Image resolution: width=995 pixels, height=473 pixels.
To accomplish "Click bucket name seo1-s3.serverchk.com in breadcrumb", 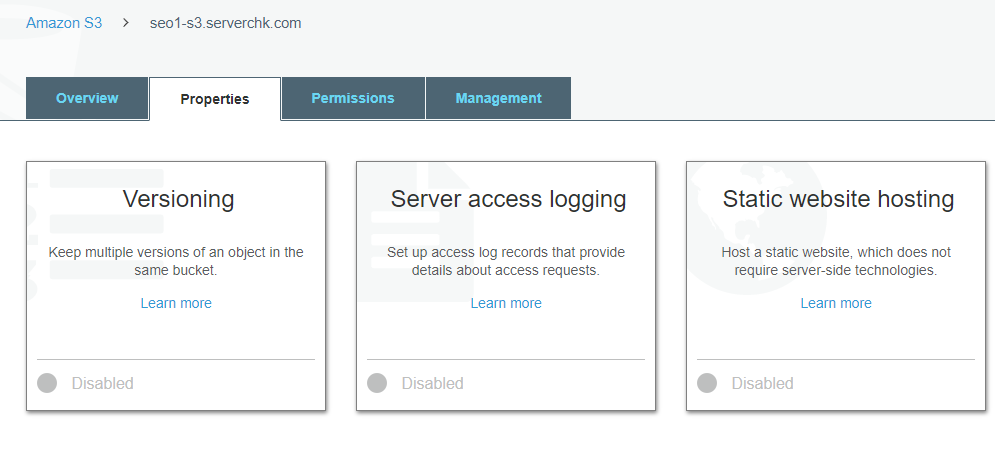I will (x=225, y=23).
